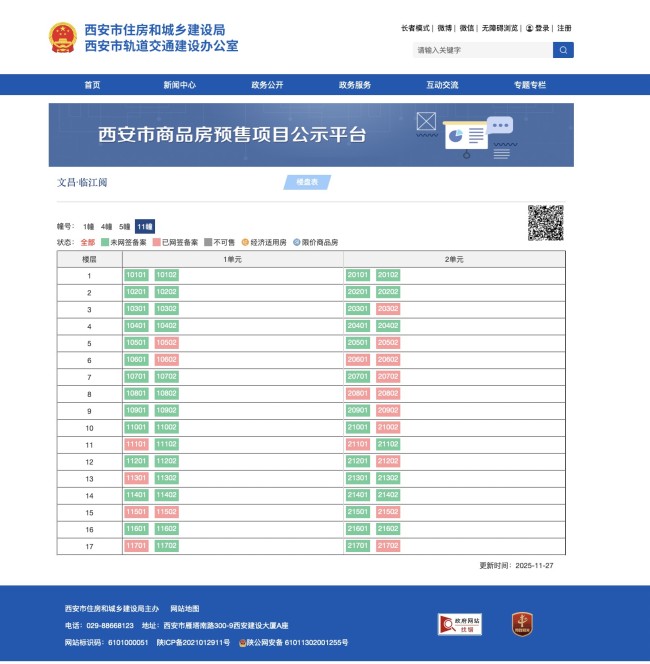Filter by gray 不可售 status

click(x=219, y=242)
